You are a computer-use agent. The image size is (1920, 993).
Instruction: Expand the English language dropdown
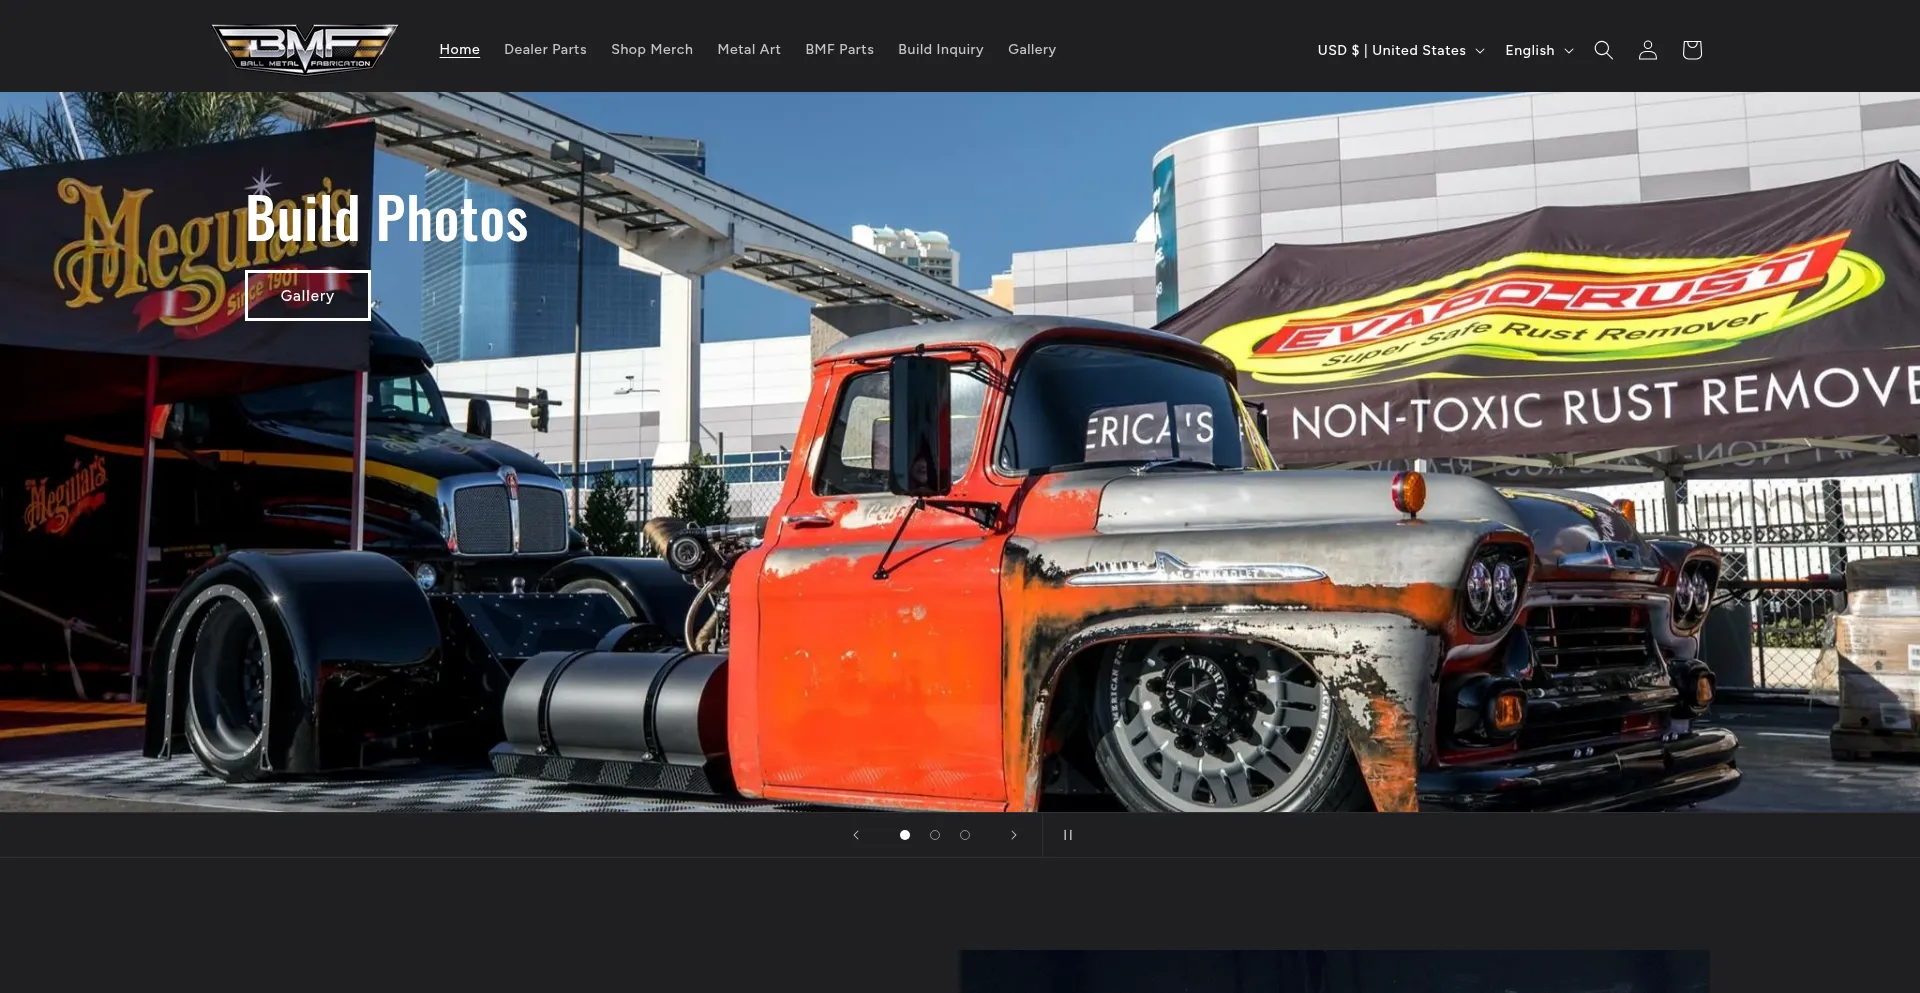point(1539,50)
